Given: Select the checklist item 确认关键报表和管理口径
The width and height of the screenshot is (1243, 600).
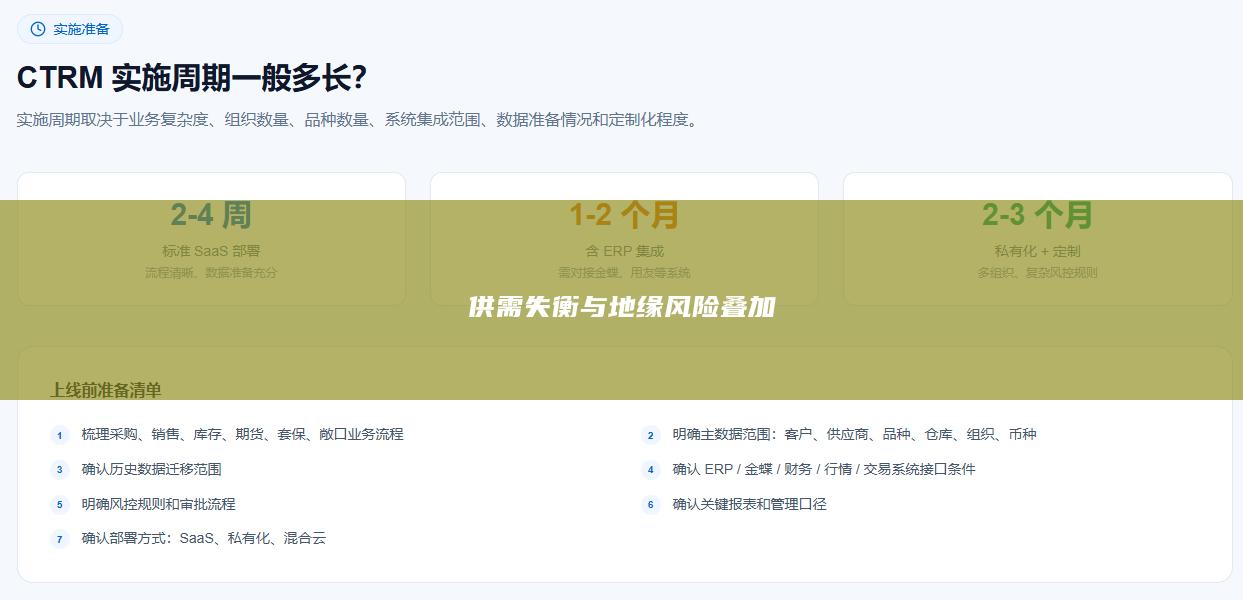Looking at the screenshot, I should coord(750,504).
